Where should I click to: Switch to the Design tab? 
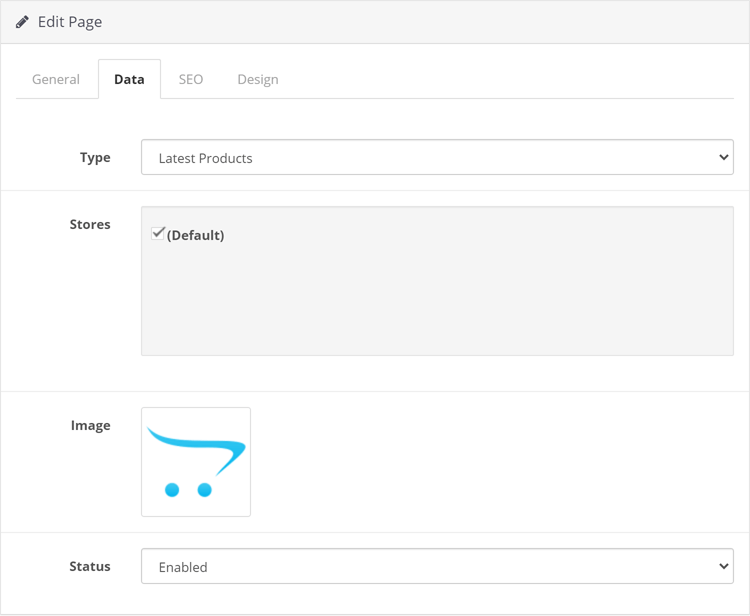click(258, 79)
